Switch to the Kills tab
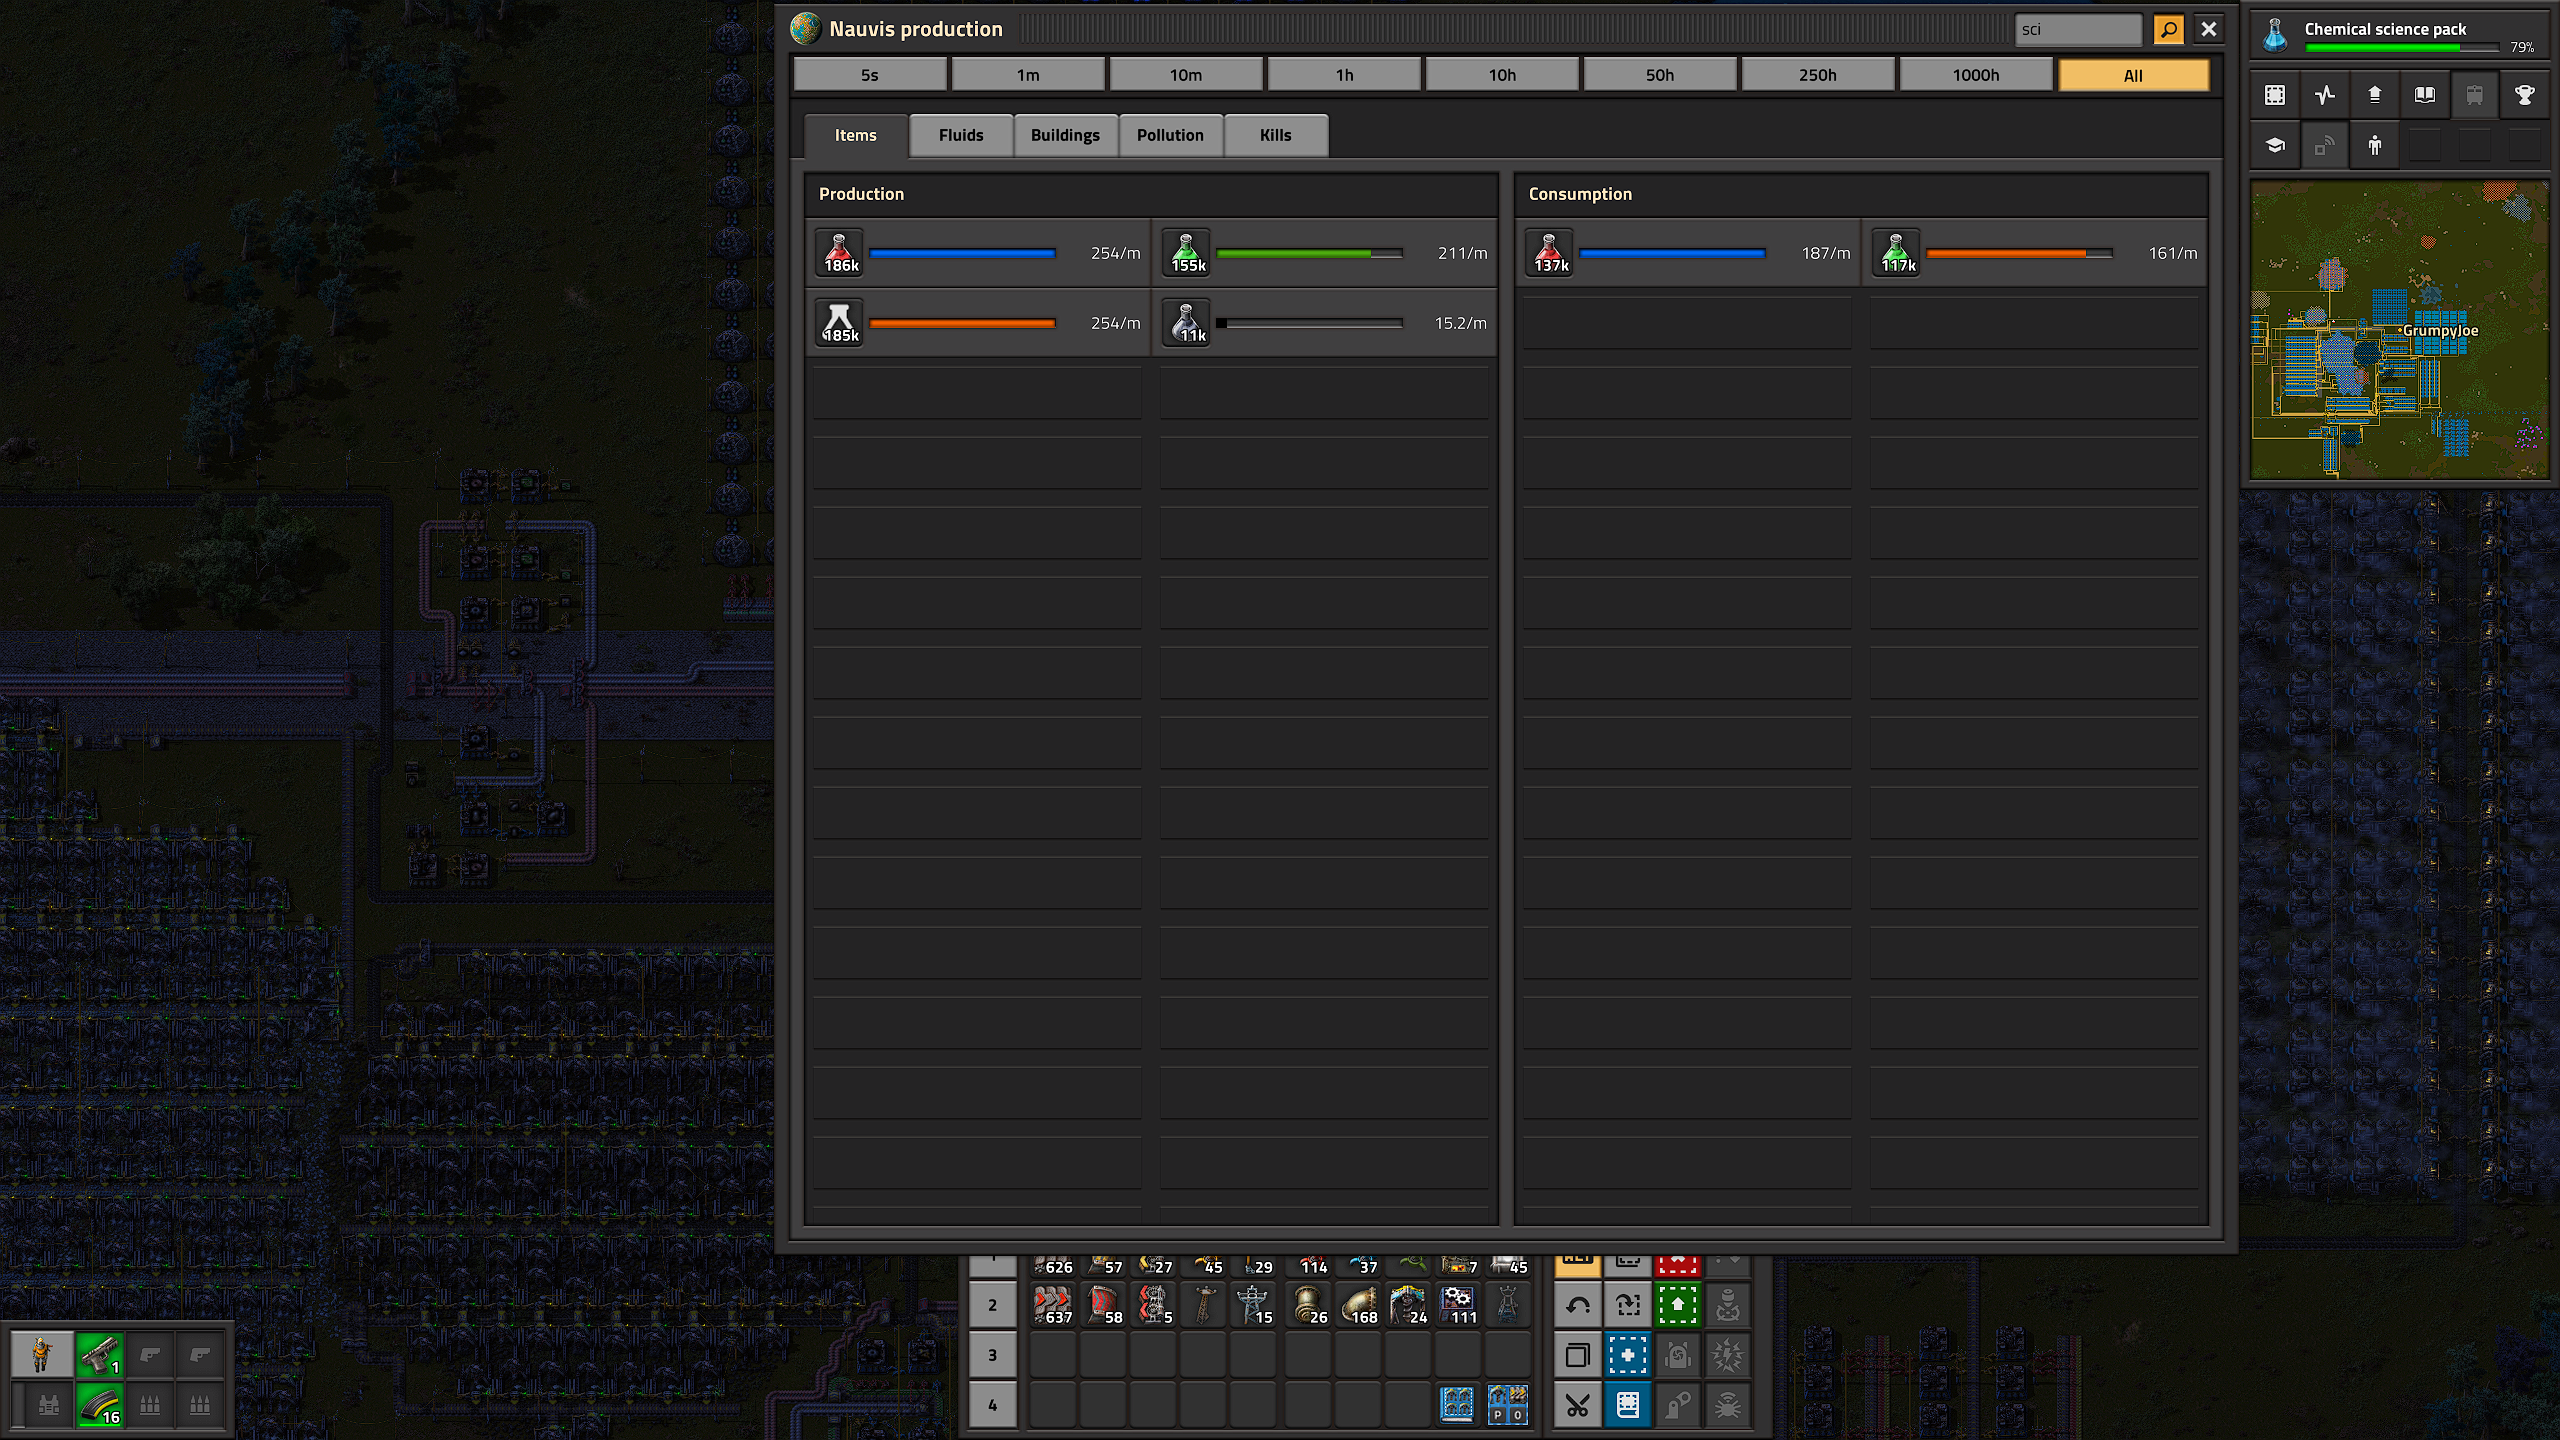The width and height of the screenshot is (2560, 1440). pyautogui.click(x=1276, y=135)
